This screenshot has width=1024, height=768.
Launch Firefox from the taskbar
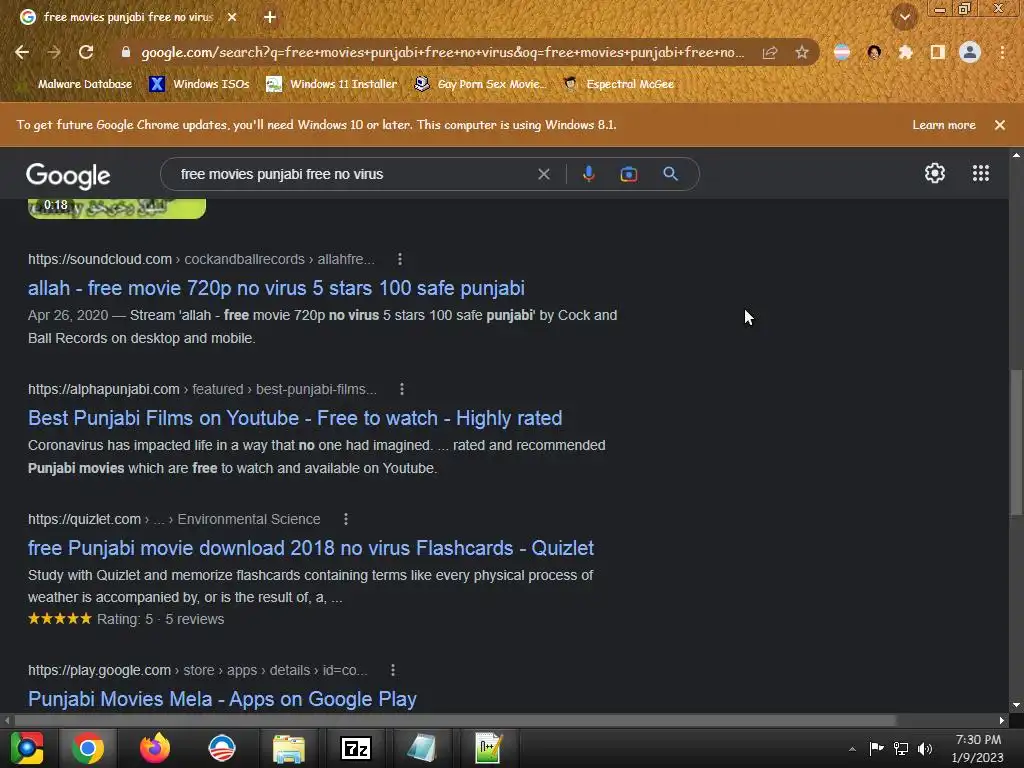(x=155, y=748)
